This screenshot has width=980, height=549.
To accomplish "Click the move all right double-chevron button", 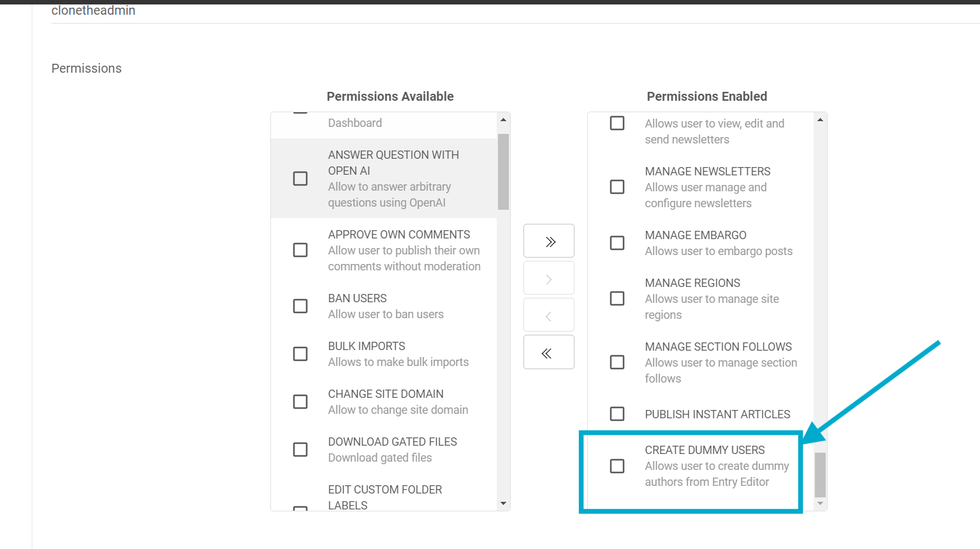I will [x=549, y=242].
